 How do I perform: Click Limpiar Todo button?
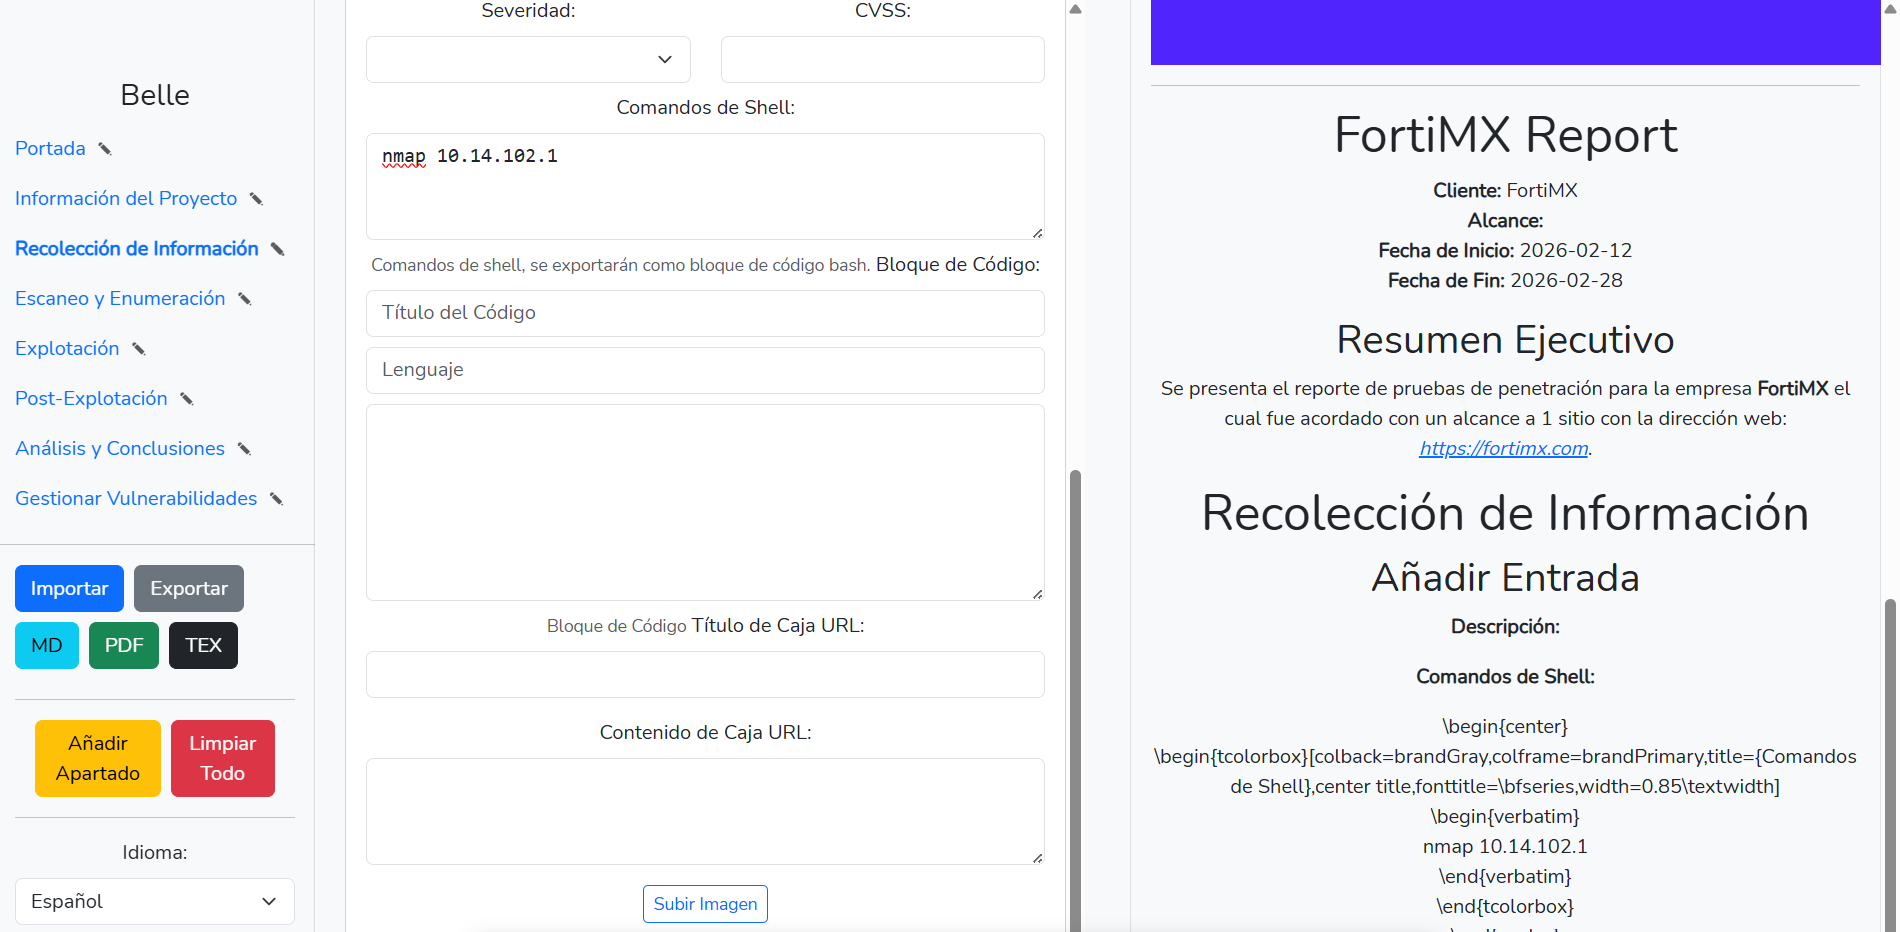coord(223,758)
